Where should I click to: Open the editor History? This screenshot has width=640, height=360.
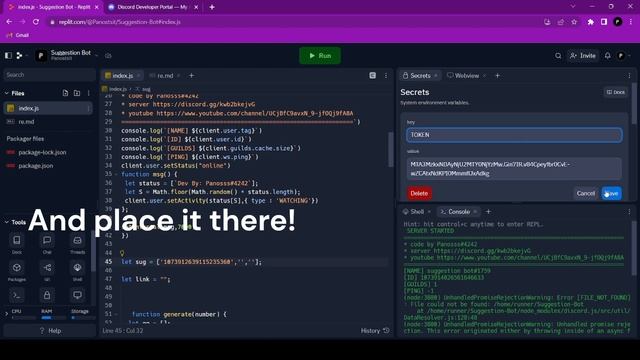(x=375, y=331)
